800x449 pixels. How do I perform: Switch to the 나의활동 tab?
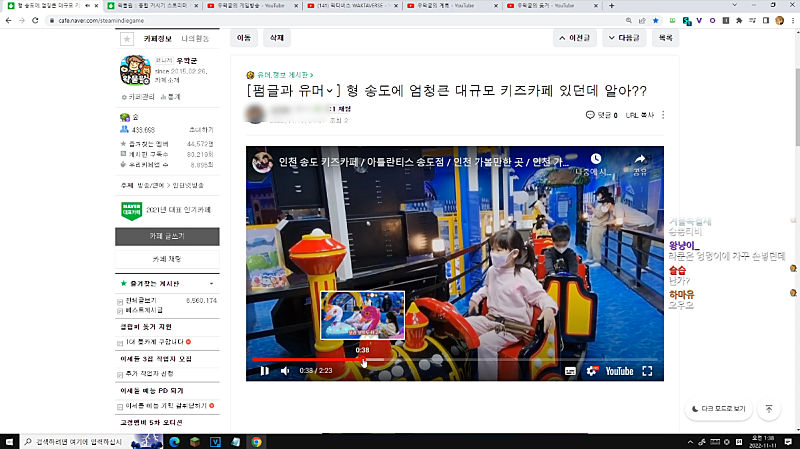click(196, 39)
